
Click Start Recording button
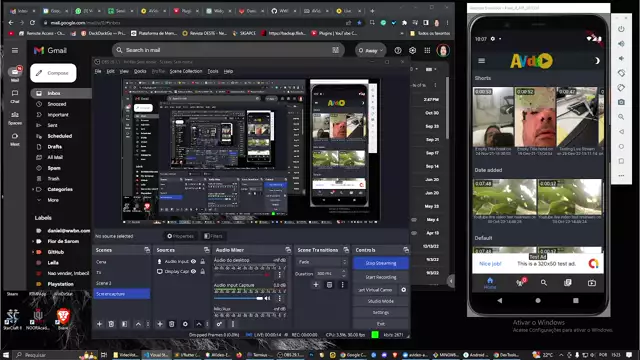(x=381, y=277)
